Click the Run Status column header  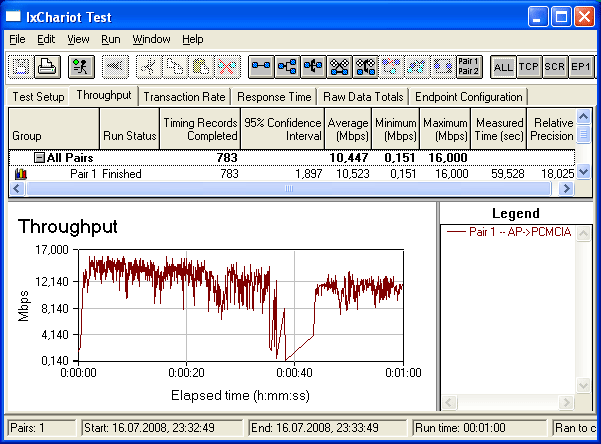(130, 129)
